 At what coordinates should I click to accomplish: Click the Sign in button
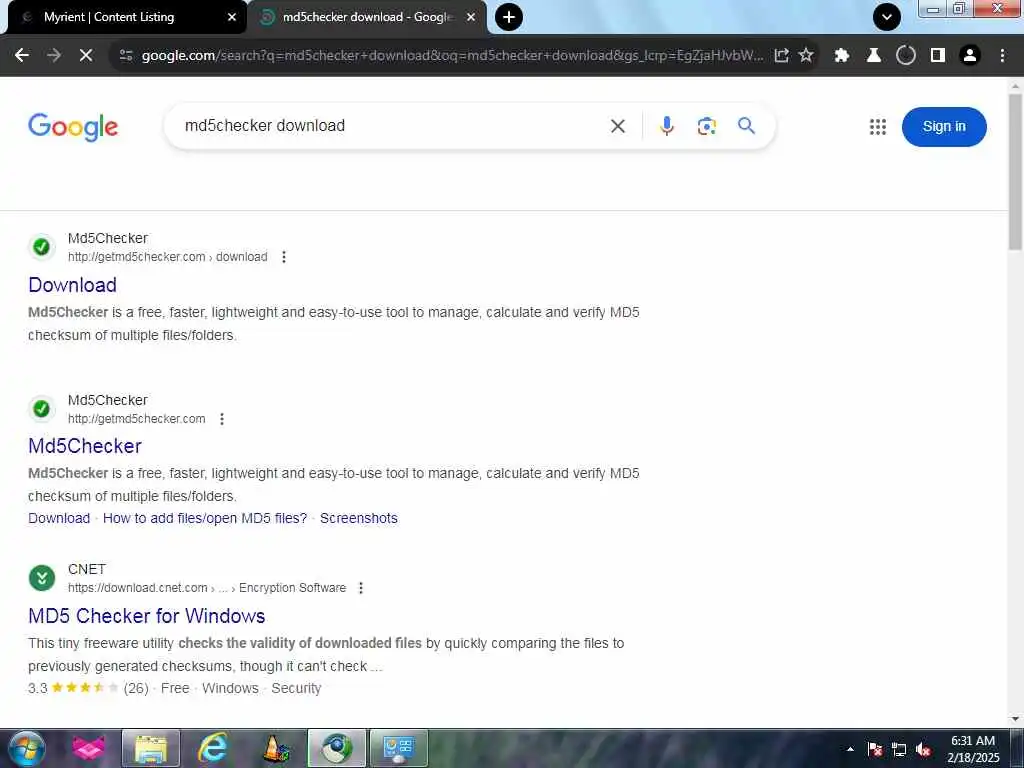coord(944,127)
